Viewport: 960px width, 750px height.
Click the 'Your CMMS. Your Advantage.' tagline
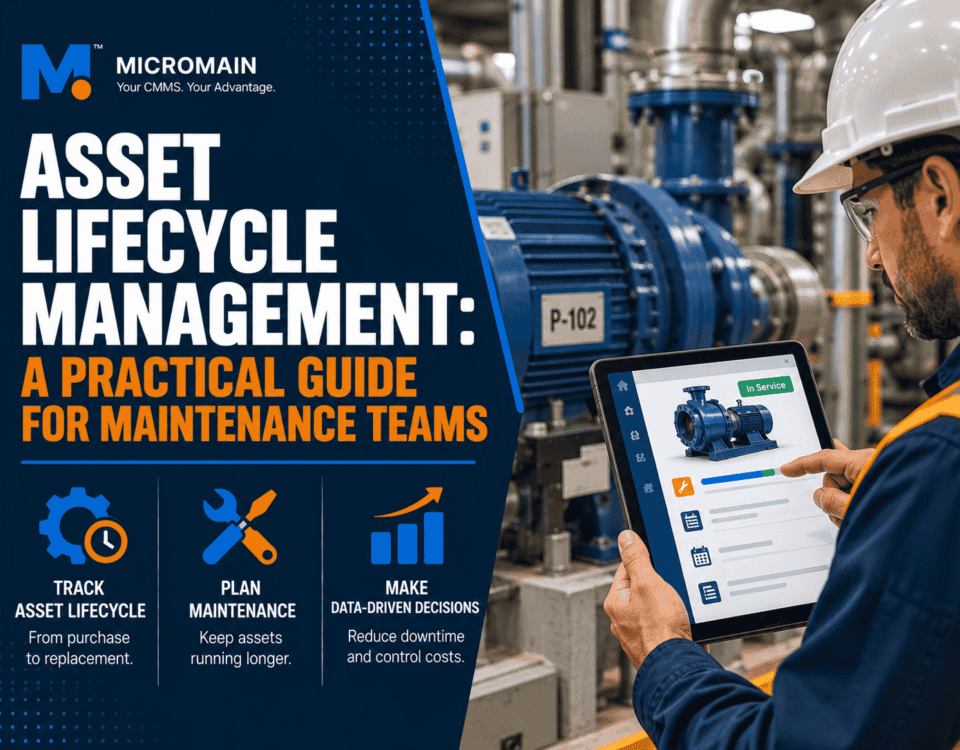pyautogui.click(x=196, y=88)
